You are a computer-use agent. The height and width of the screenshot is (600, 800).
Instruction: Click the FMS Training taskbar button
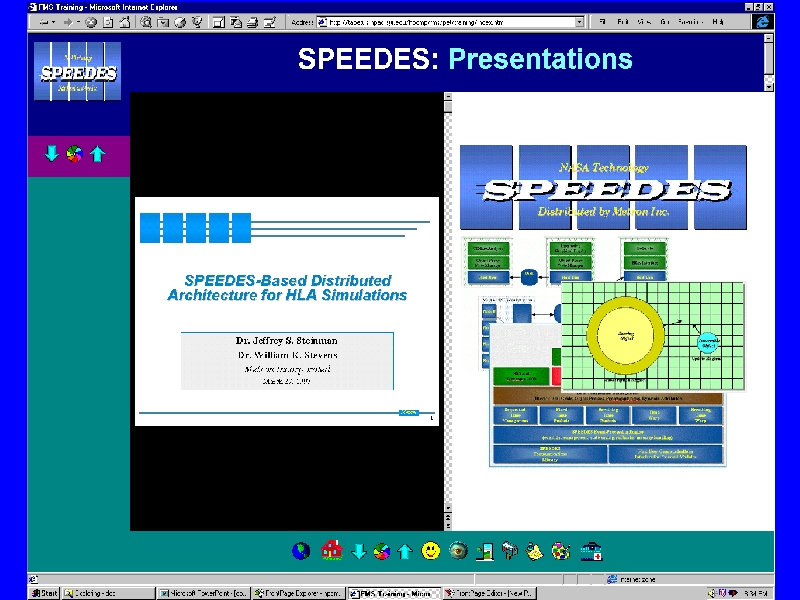(x=393, y=593)
